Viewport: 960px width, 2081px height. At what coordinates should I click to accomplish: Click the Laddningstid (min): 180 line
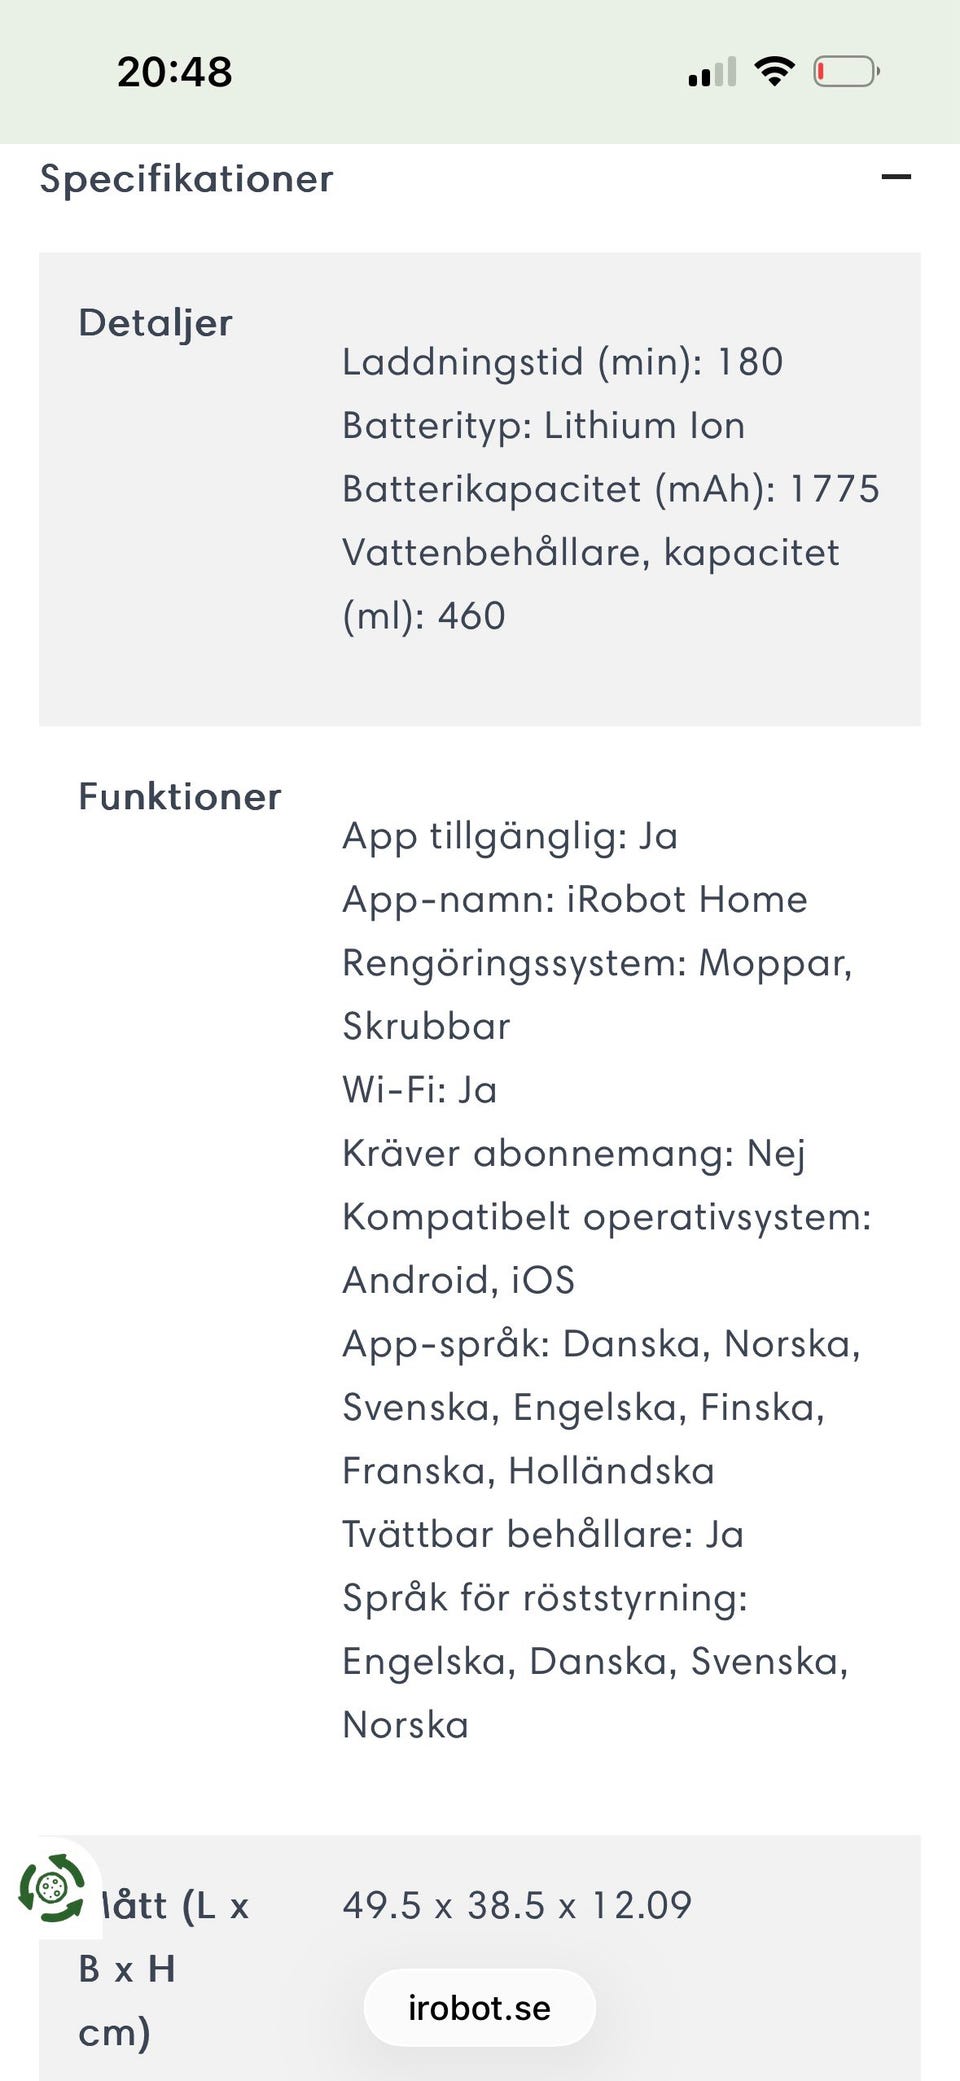click(x=562, y=362)
